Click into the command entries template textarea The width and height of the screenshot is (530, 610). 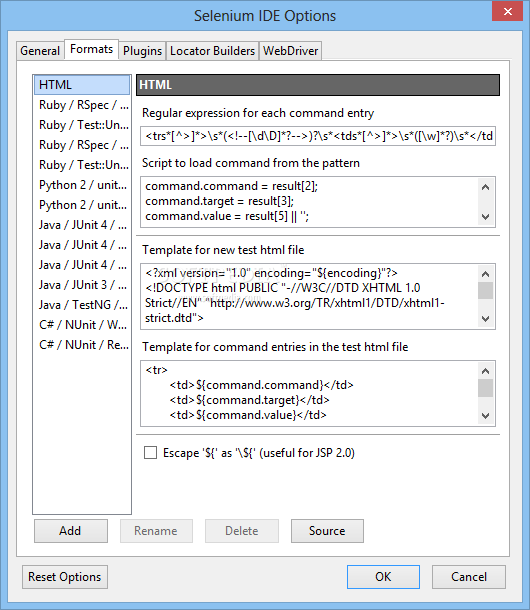tap(309, 393)
